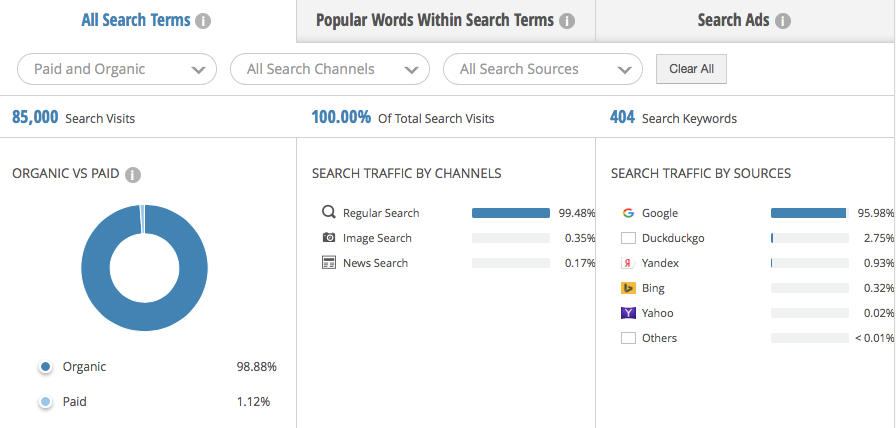This screenshot has width=896, height=428.
Task: Open the Search Ads tab
Action: tap(744, 20)
